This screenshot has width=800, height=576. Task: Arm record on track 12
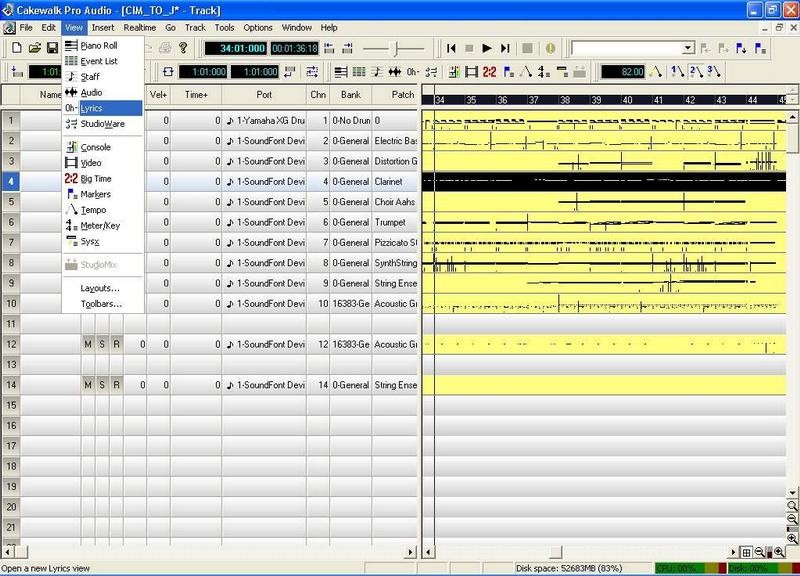pyautogui.click(x=116, y=345)
